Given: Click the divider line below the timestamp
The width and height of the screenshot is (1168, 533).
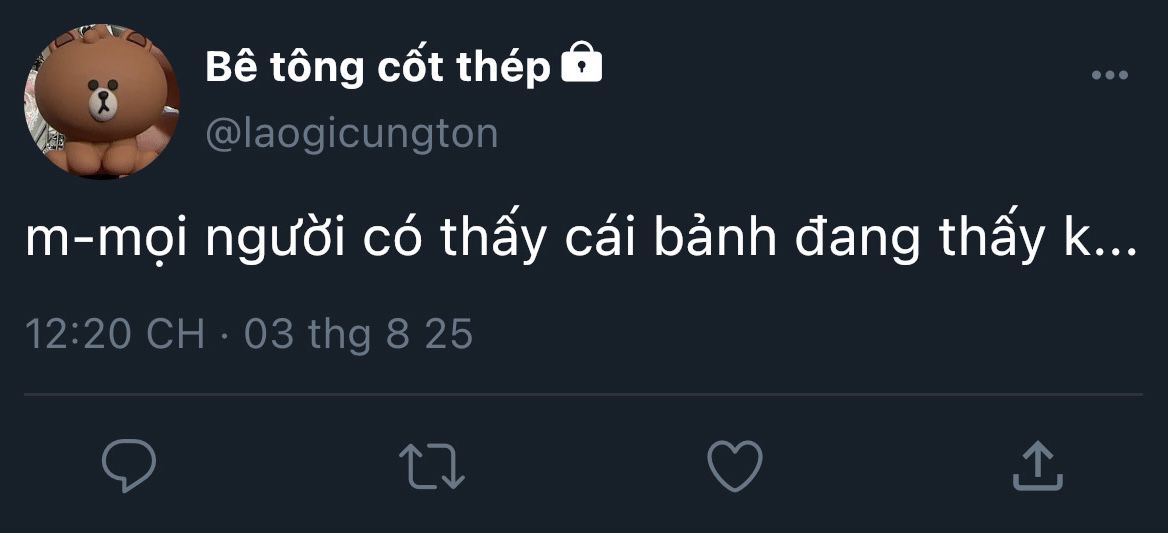Looking at the screenshot, I should pyautogui.click(x=583, y=395).
